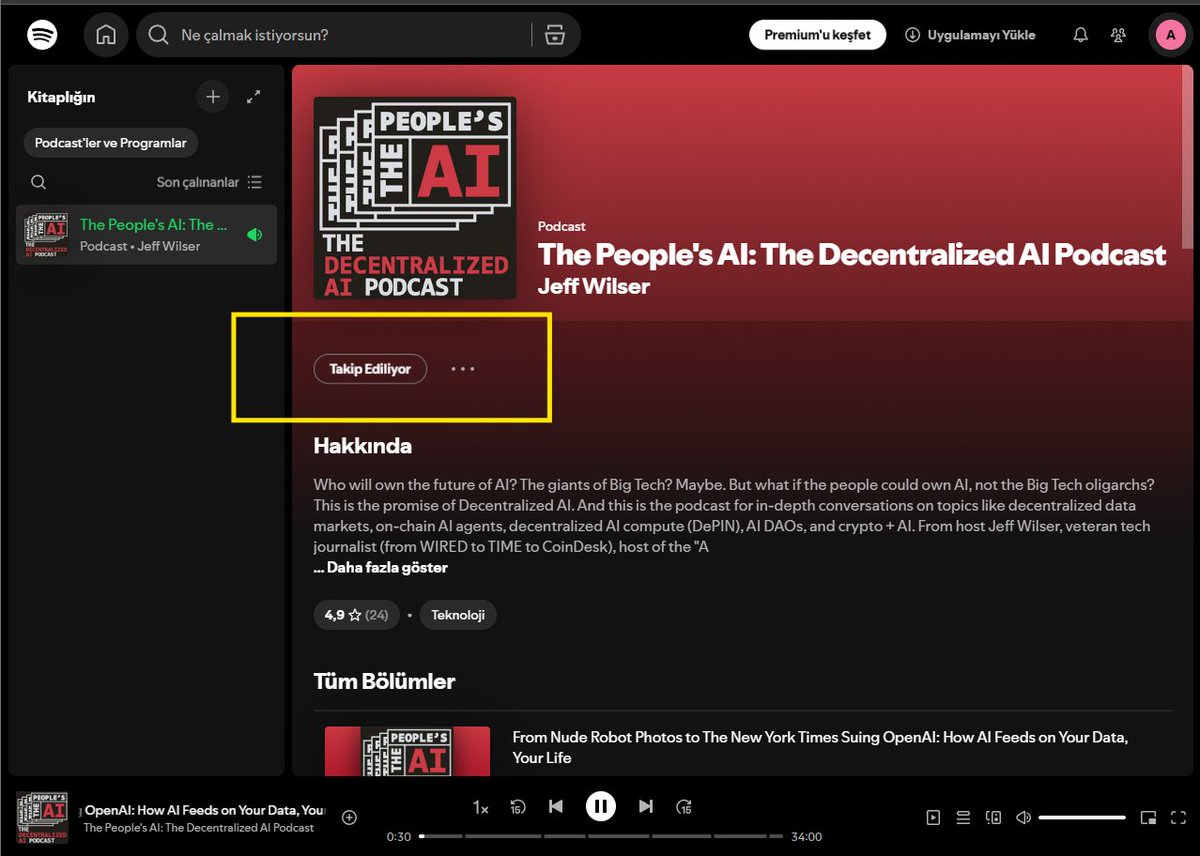
Task: Click the 'Tüm Bölümler' heading
Action: (385, 682)
